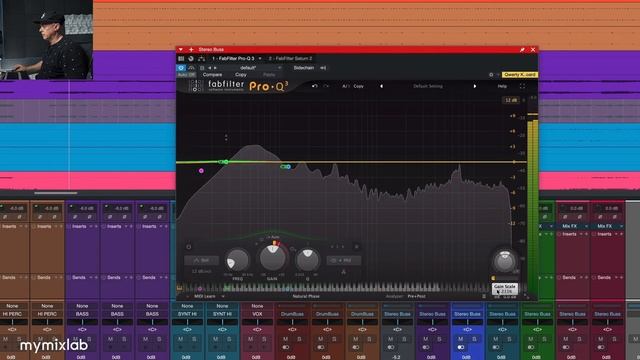Solo the blue highlighted Stereo Buss channel
Viewport: 640px width, 360px height.
click(x=474, y=339)
